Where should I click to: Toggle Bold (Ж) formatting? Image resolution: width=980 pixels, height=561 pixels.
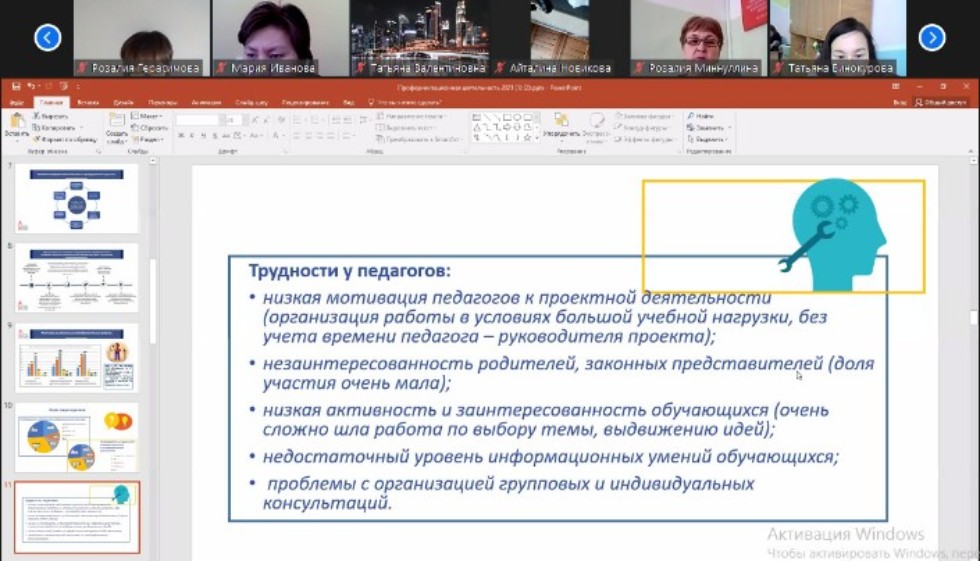pos(181,136)
